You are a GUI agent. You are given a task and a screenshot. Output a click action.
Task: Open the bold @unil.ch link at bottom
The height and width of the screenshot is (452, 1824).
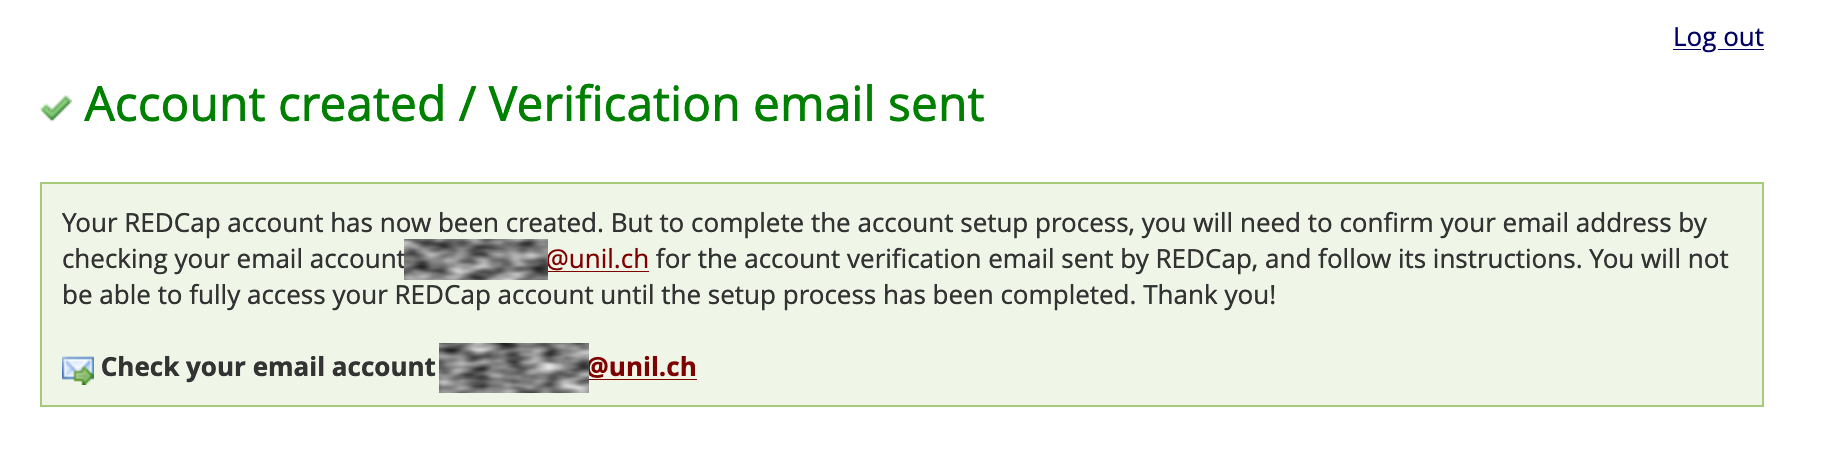point(642,367)
